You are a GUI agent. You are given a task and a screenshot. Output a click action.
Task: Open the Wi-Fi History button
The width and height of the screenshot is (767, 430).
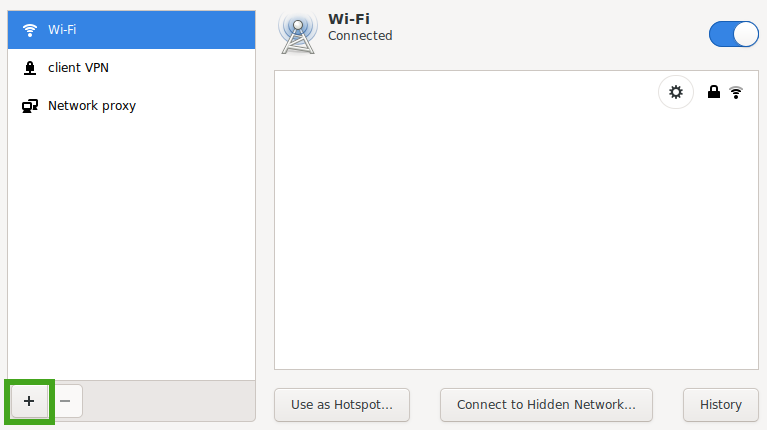click(720, 405)
